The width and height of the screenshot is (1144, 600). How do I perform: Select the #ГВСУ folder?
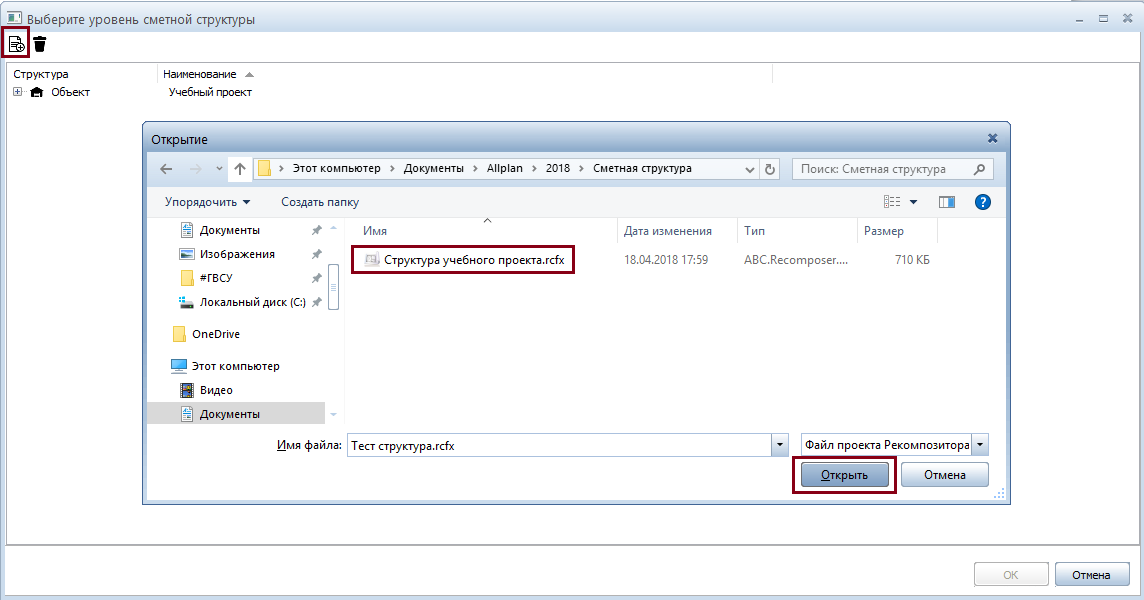coord(216,278)
